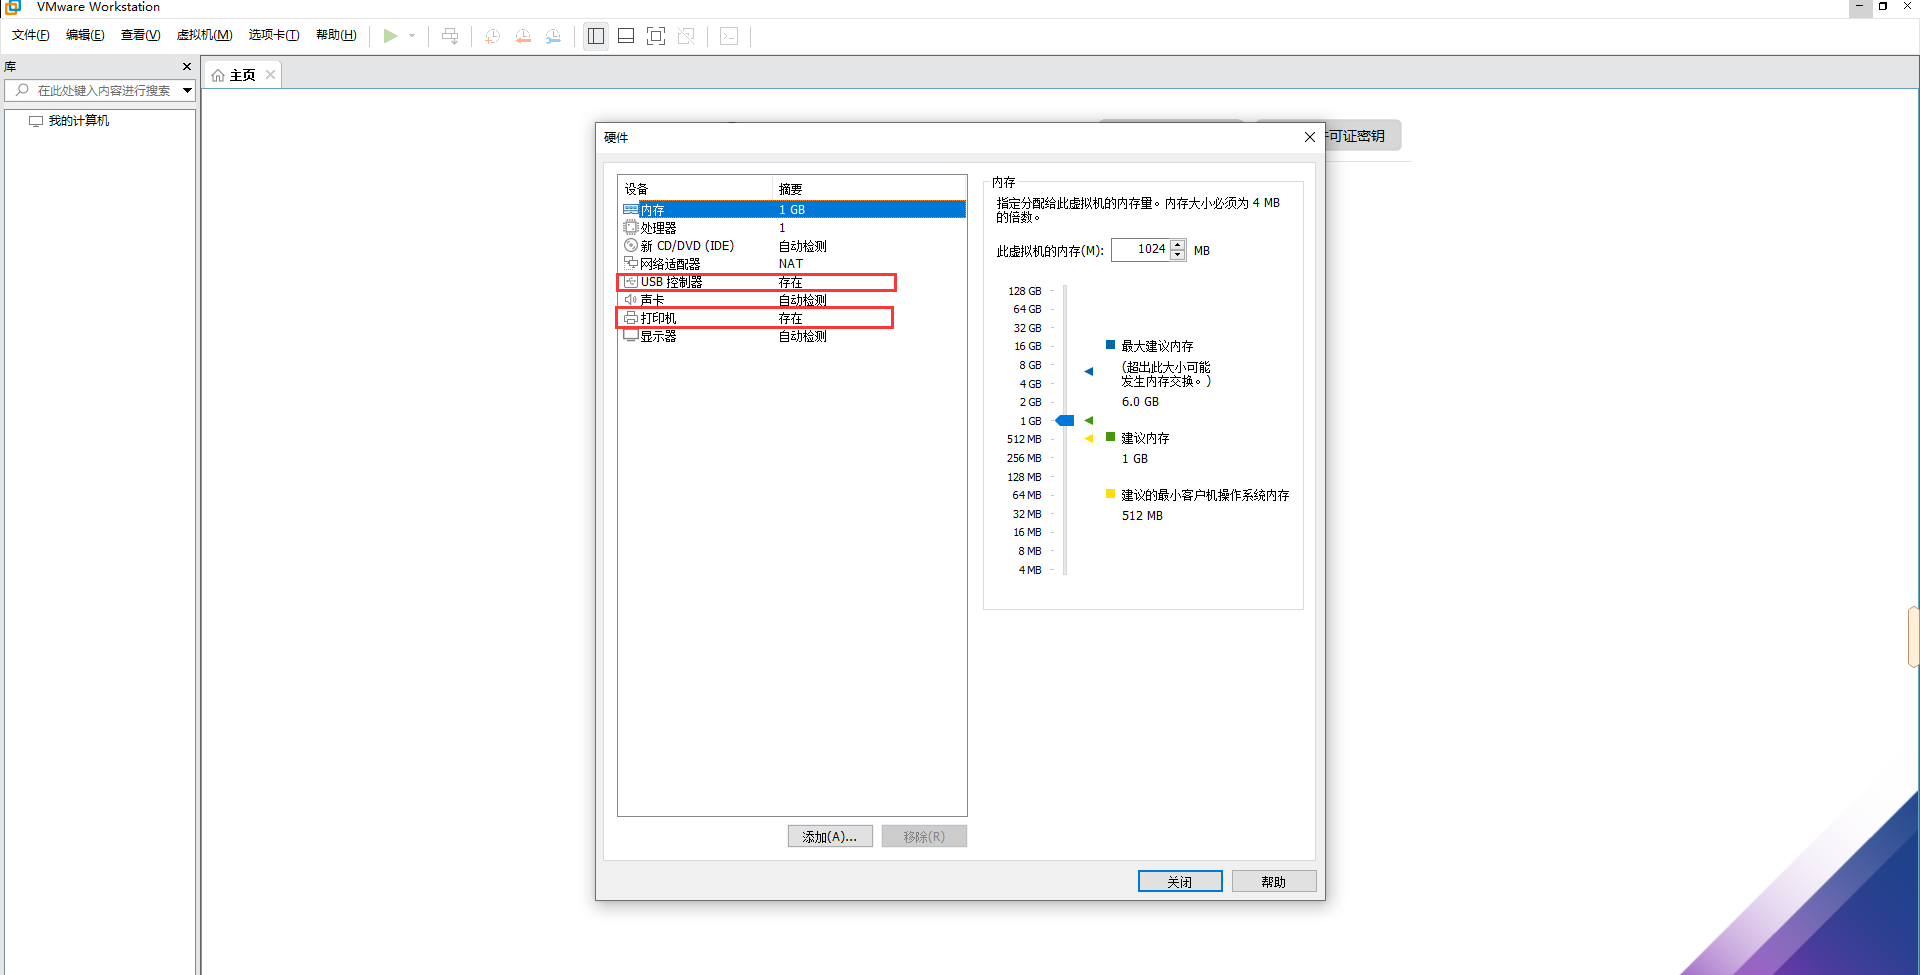Click the yellow minimum memory marker

pos(1089,439)
